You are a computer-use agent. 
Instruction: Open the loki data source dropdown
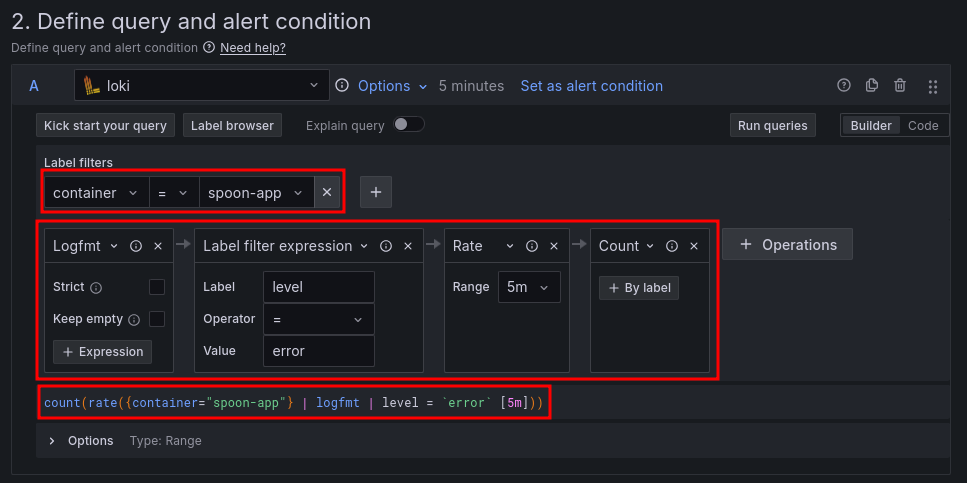click(202, 86)
